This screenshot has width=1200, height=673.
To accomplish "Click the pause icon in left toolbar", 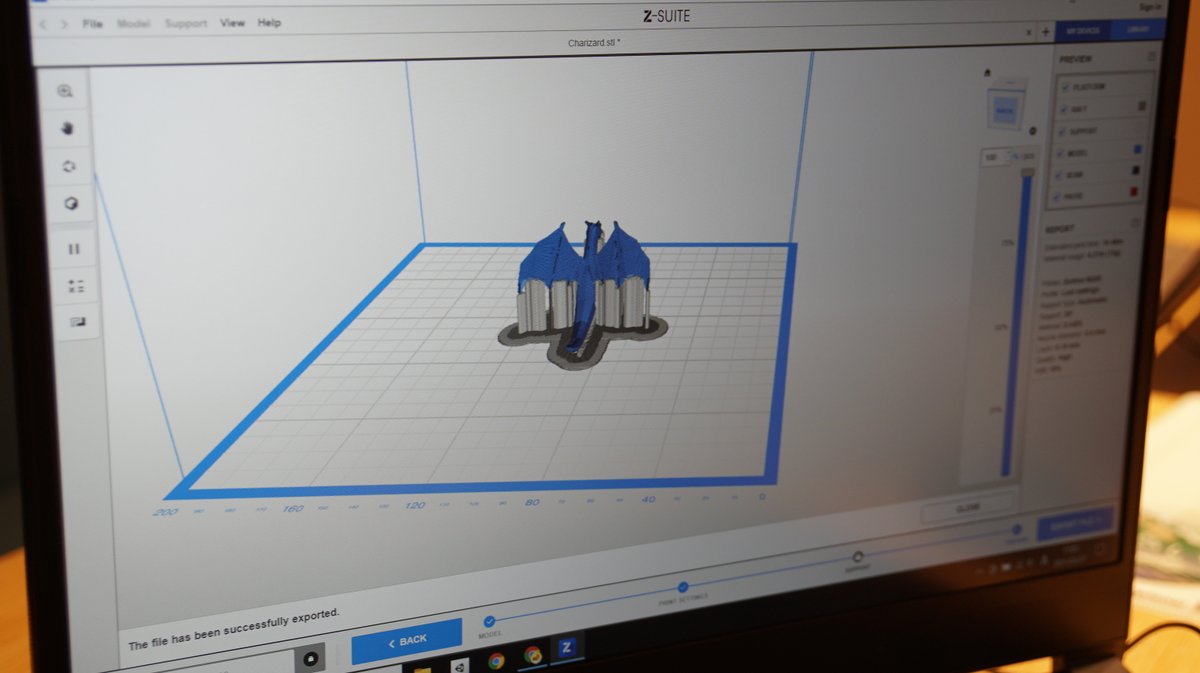I will [74, 249].
